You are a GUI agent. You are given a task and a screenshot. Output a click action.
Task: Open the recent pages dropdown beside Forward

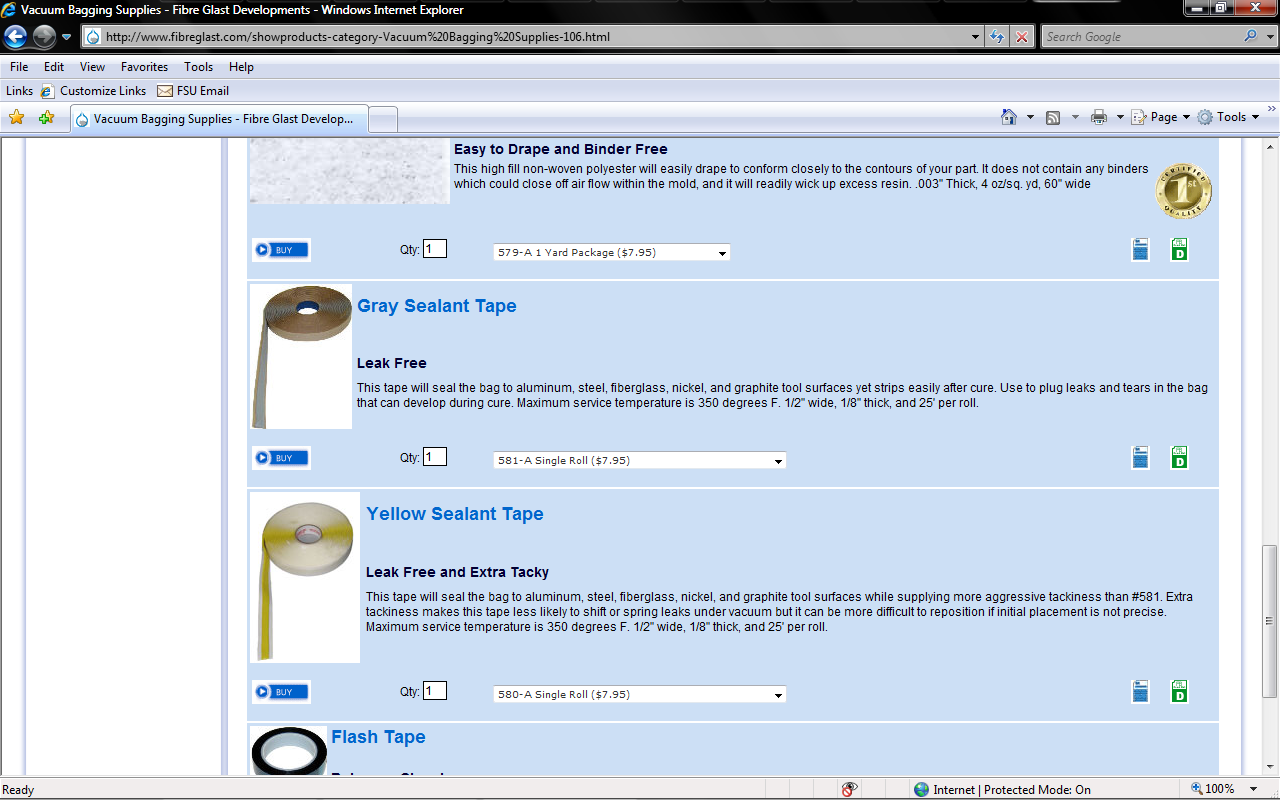coord(67,37)
